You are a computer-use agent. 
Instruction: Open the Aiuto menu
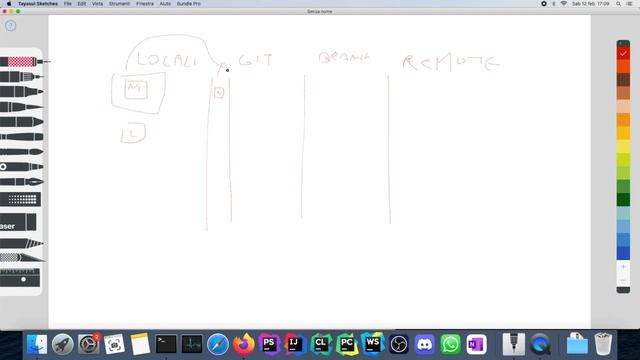tap(165, 4)
